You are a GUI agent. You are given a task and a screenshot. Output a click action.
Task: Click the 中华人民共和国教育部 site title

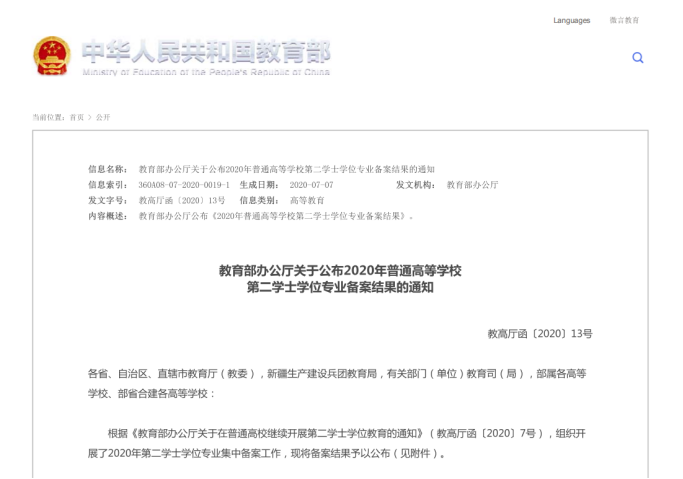click(205, 51)
